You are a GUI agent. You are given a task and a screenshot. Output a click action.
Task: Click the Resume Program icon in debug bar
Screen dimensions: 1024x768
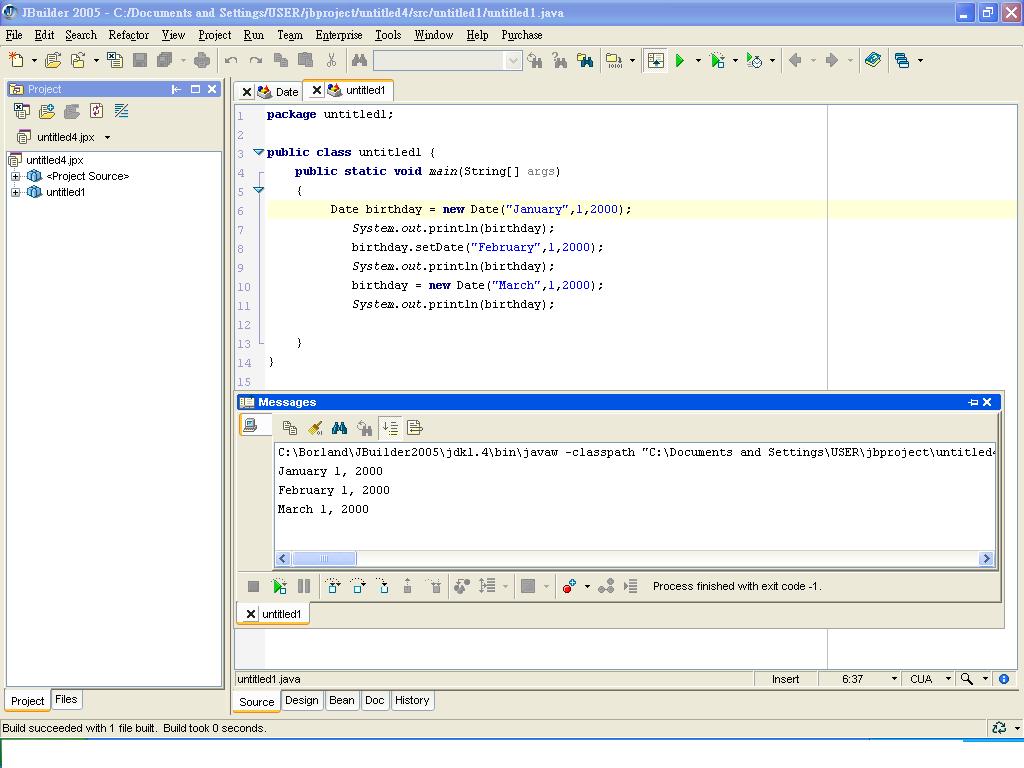coord(280,586)
